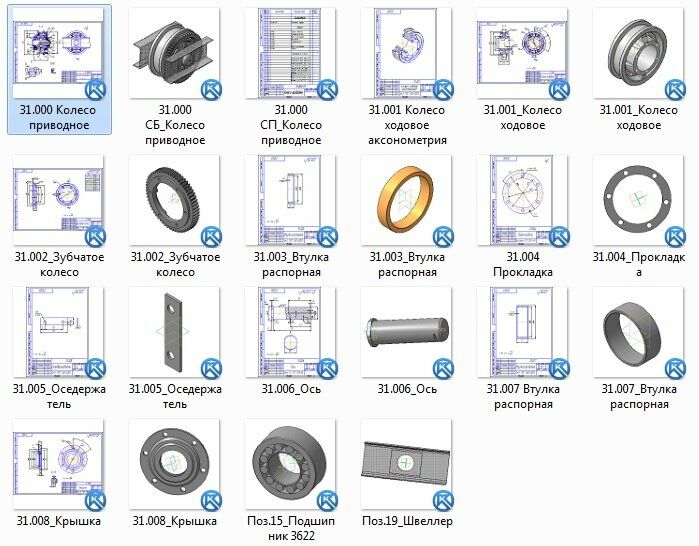Screen dimensions: 699x546
Task: Click the 31.001 Колесо ходовое аксонометрия file
Action: coord(407,53)
